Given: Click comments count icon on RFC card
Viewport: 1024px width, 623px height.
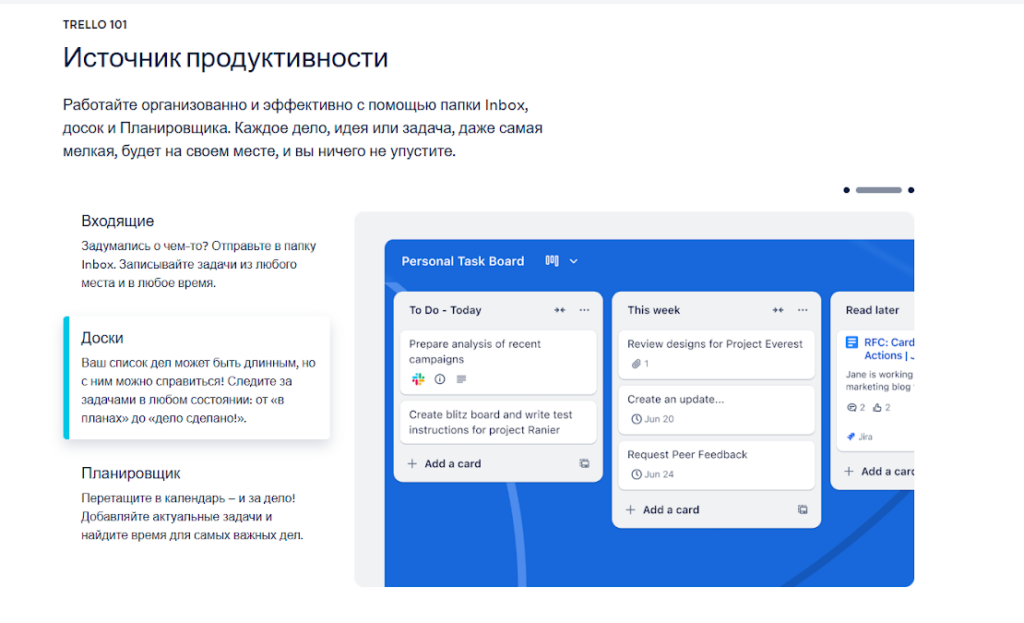Looking at the screenshot, I should (x=851, y=407).
